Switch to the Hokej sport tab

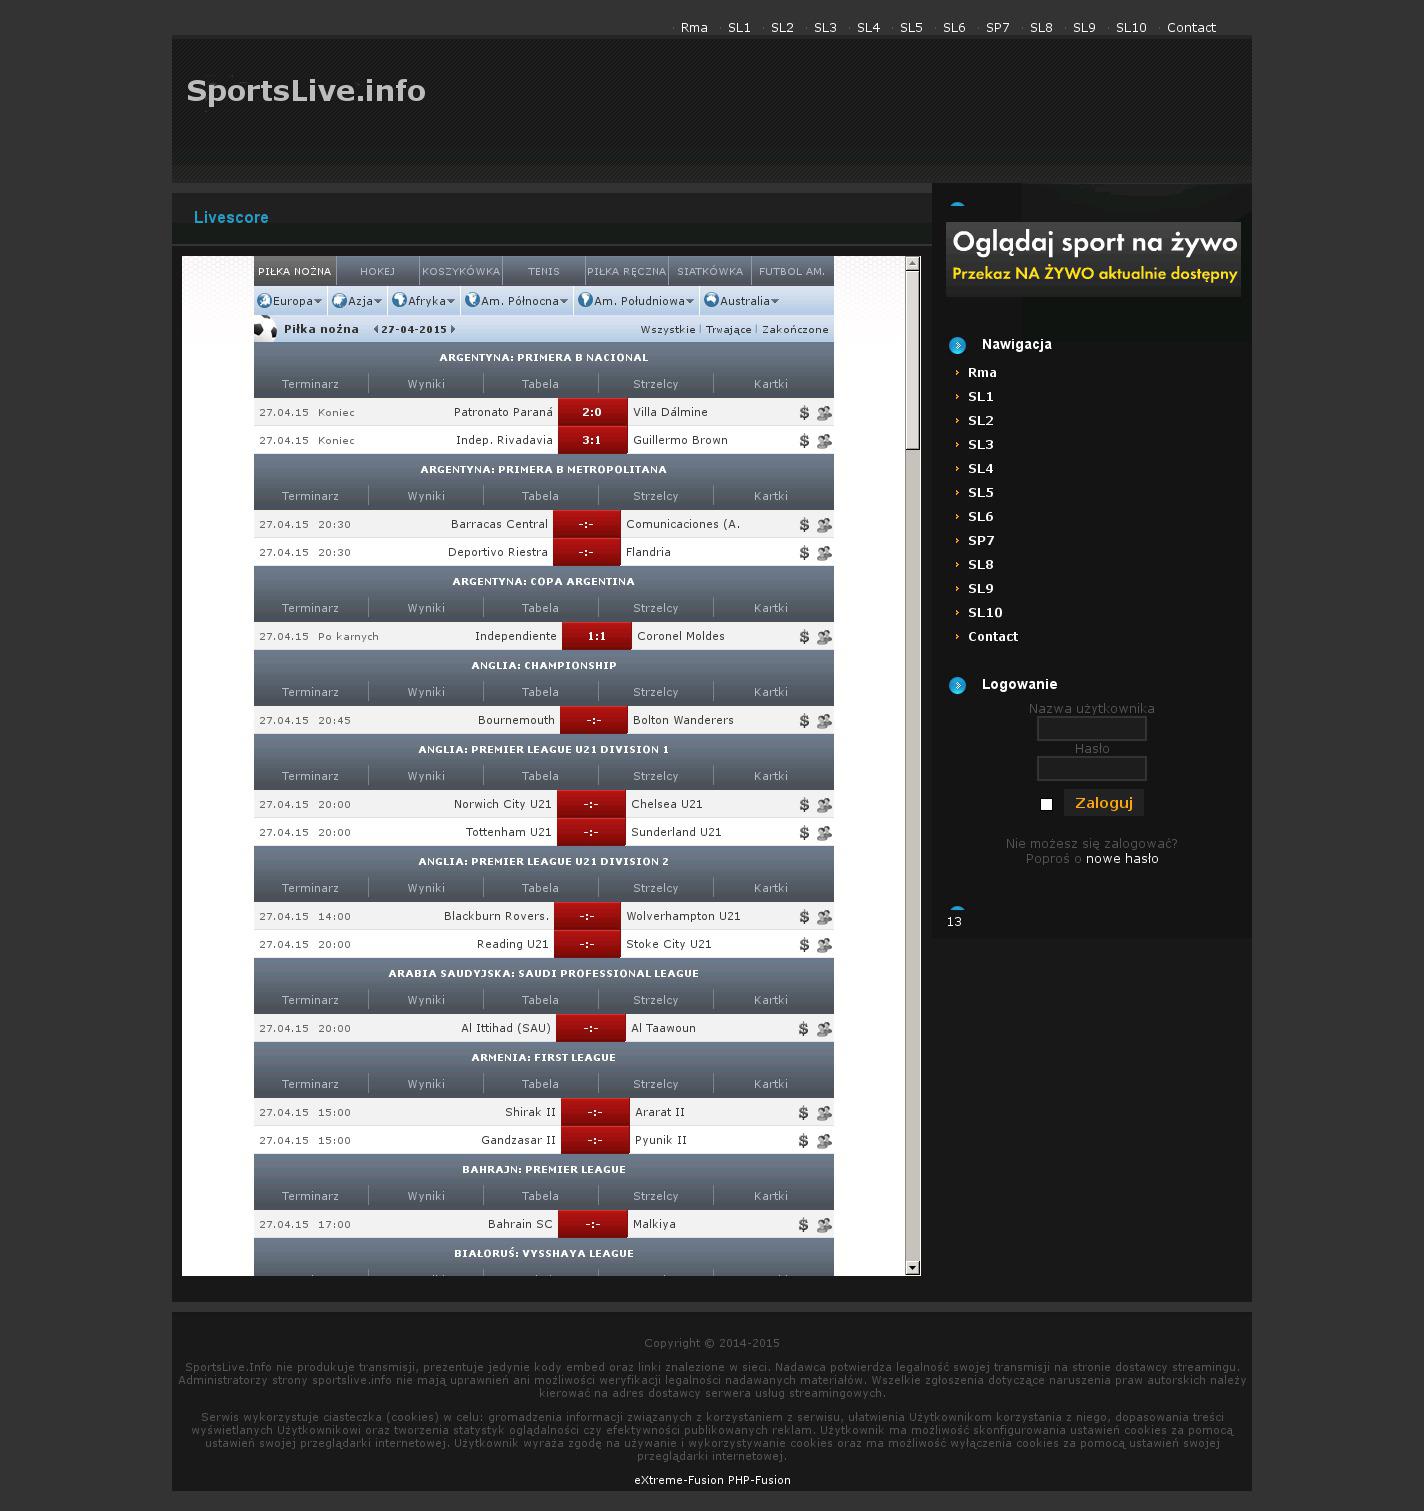(x=377, y=271)
